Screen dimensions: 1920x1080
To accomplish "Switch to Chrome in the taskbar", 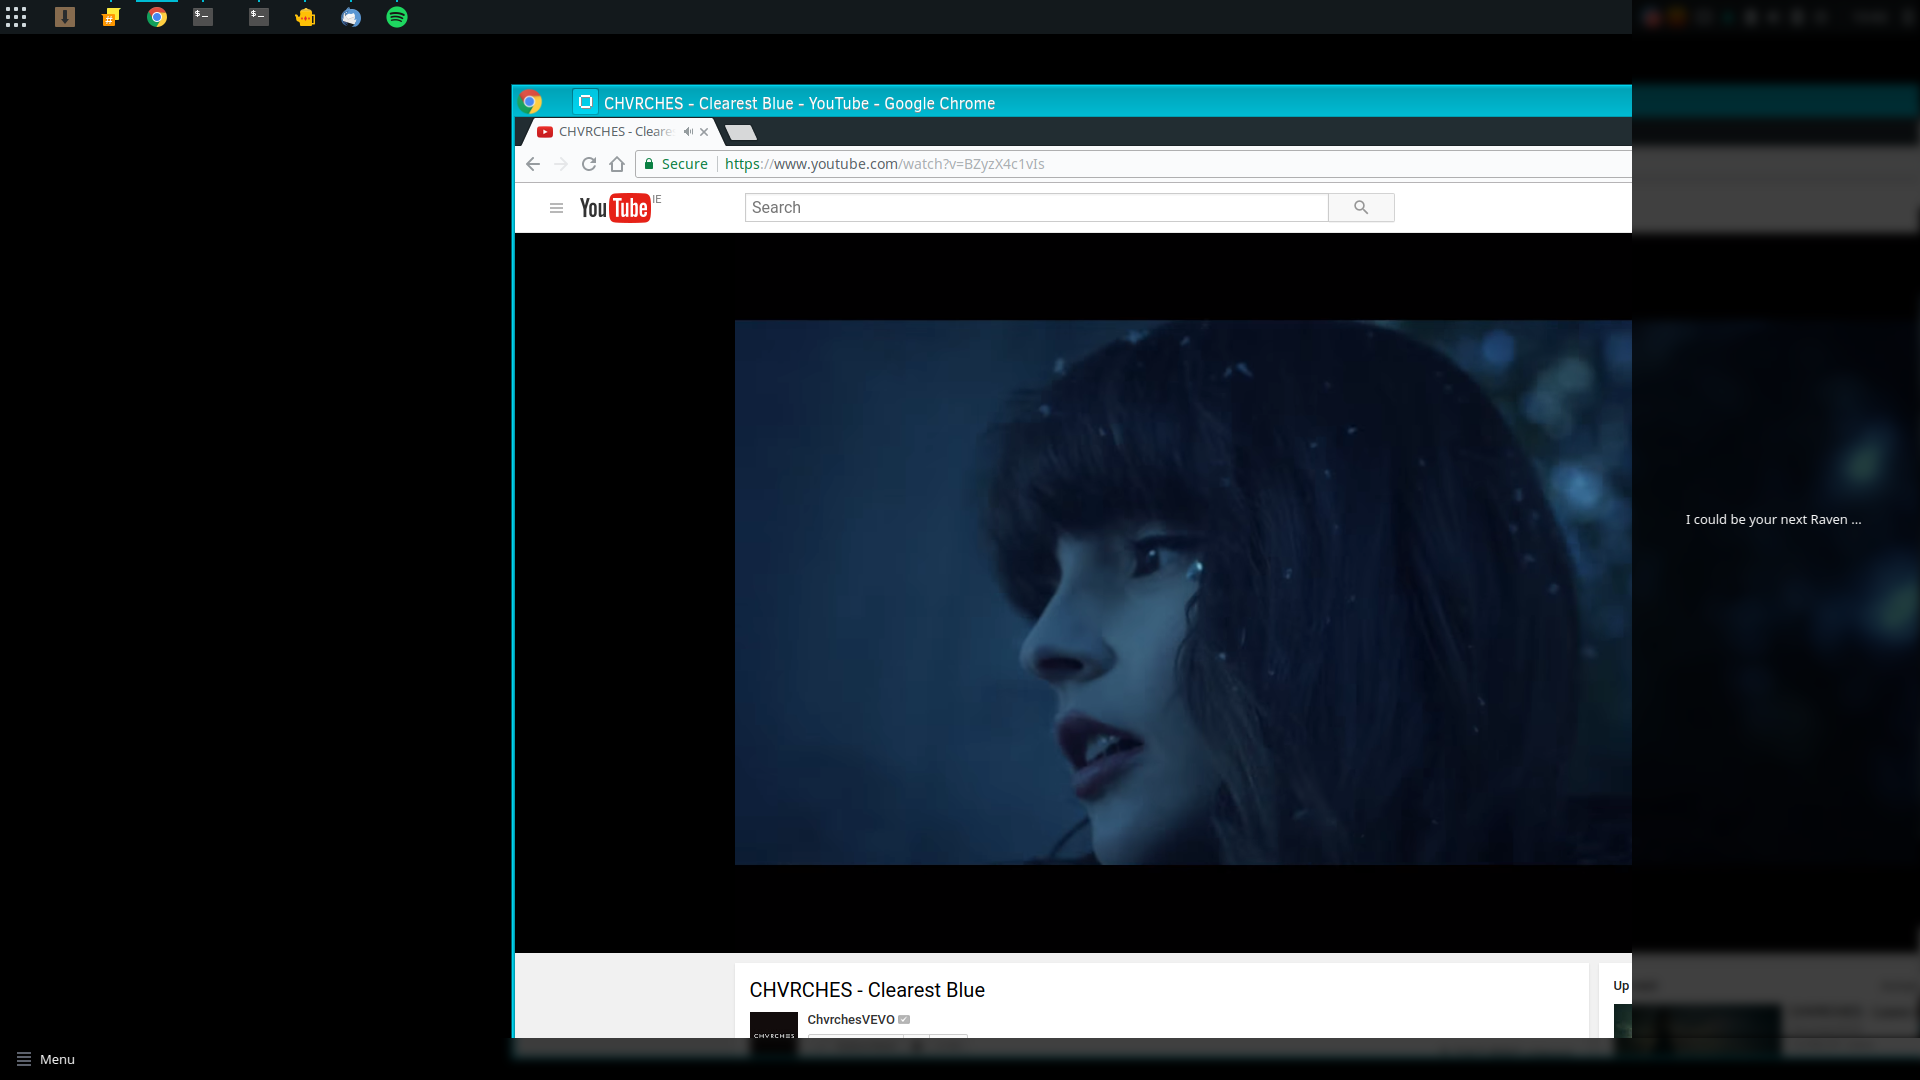I will (157, 17).
